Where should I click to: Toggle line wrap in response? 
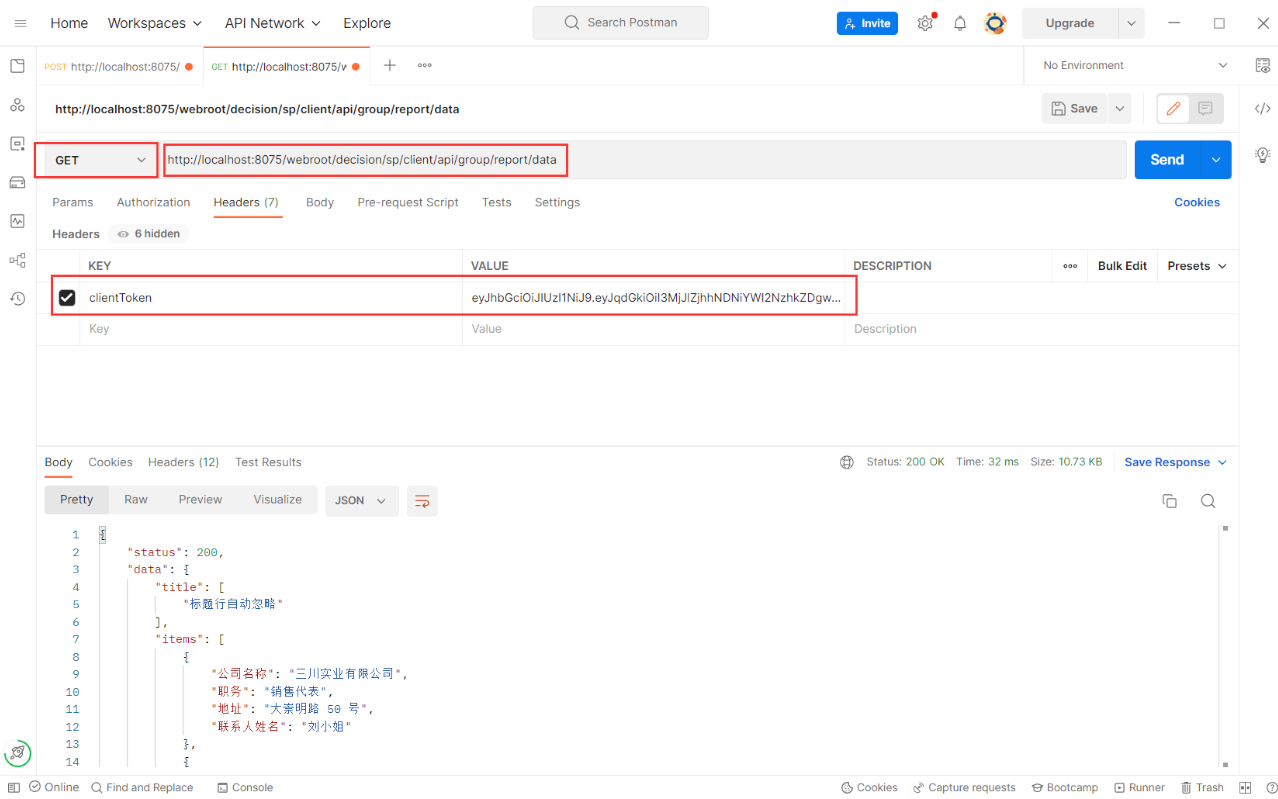pos(422,501)
